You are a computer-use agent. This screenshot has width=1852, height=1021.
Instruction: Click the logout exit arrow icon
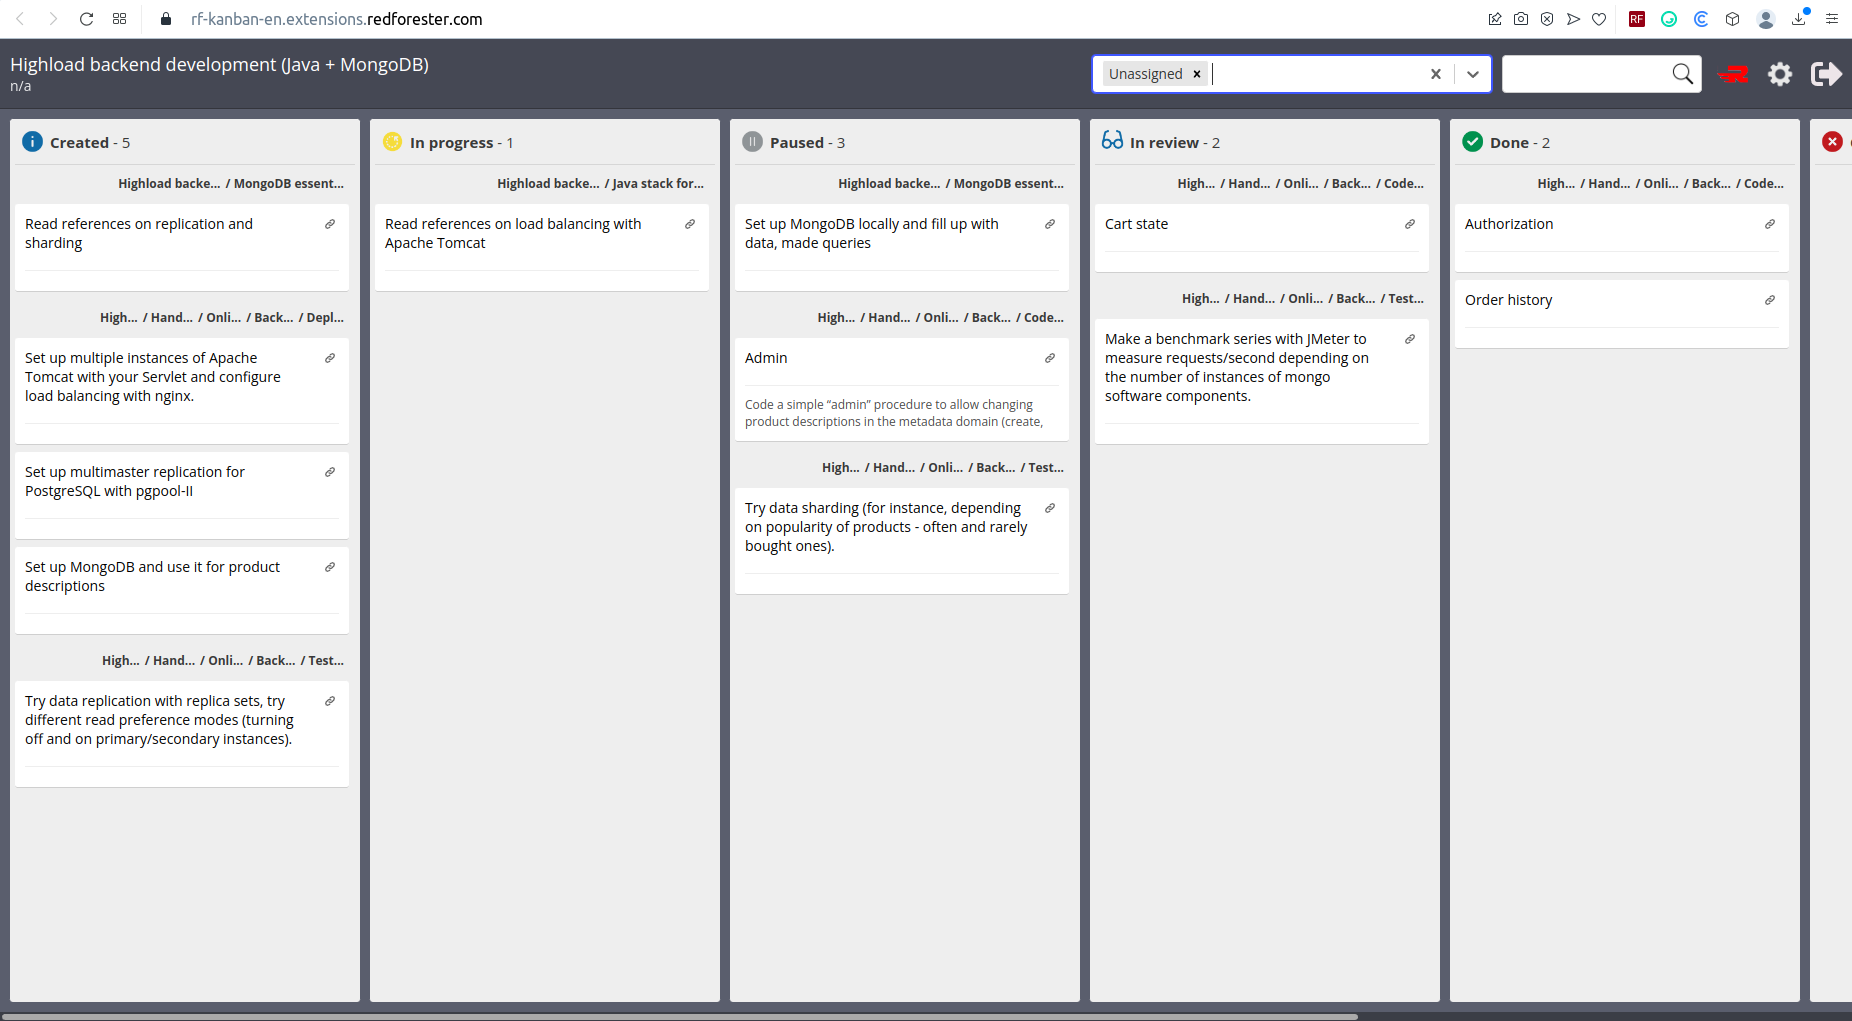coord(1826,74)
